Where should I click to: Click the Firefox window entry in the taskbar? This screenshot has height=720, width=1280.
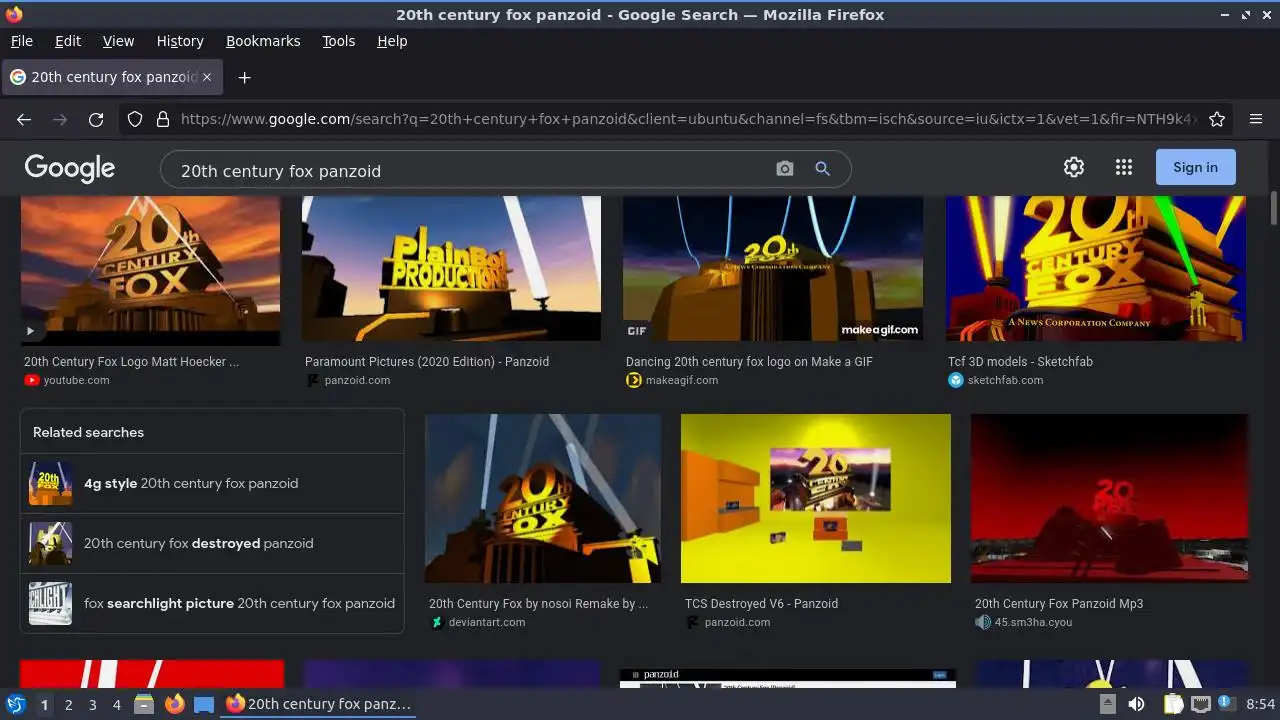[318, 704]
